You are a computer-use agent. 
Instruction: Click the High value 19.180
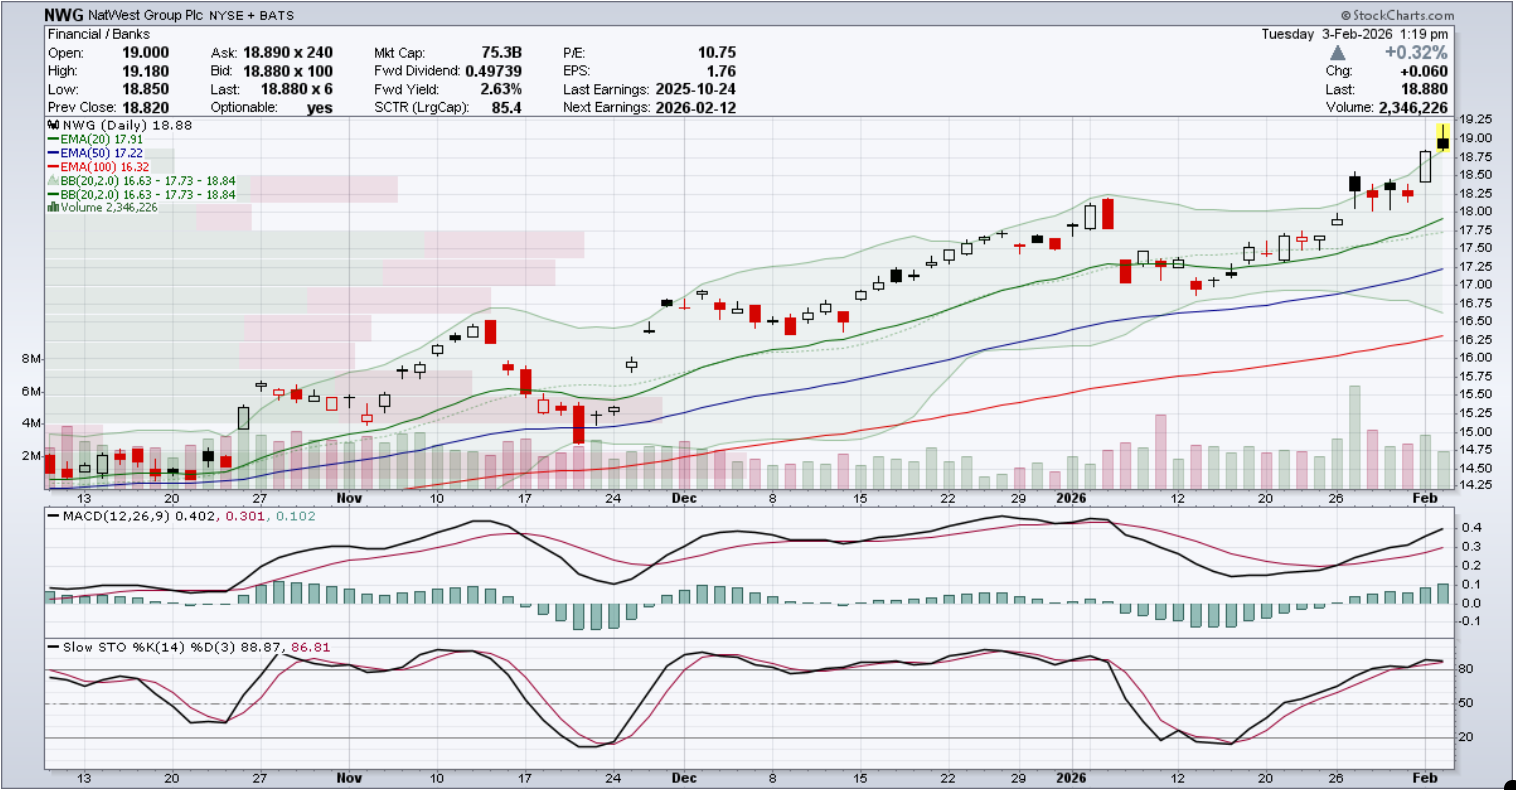coord(146,71)
